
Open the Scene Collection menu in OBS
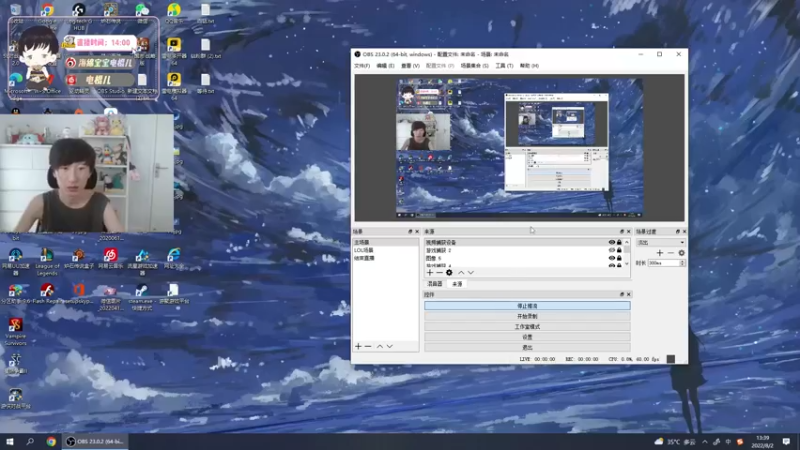click(474, 66)
